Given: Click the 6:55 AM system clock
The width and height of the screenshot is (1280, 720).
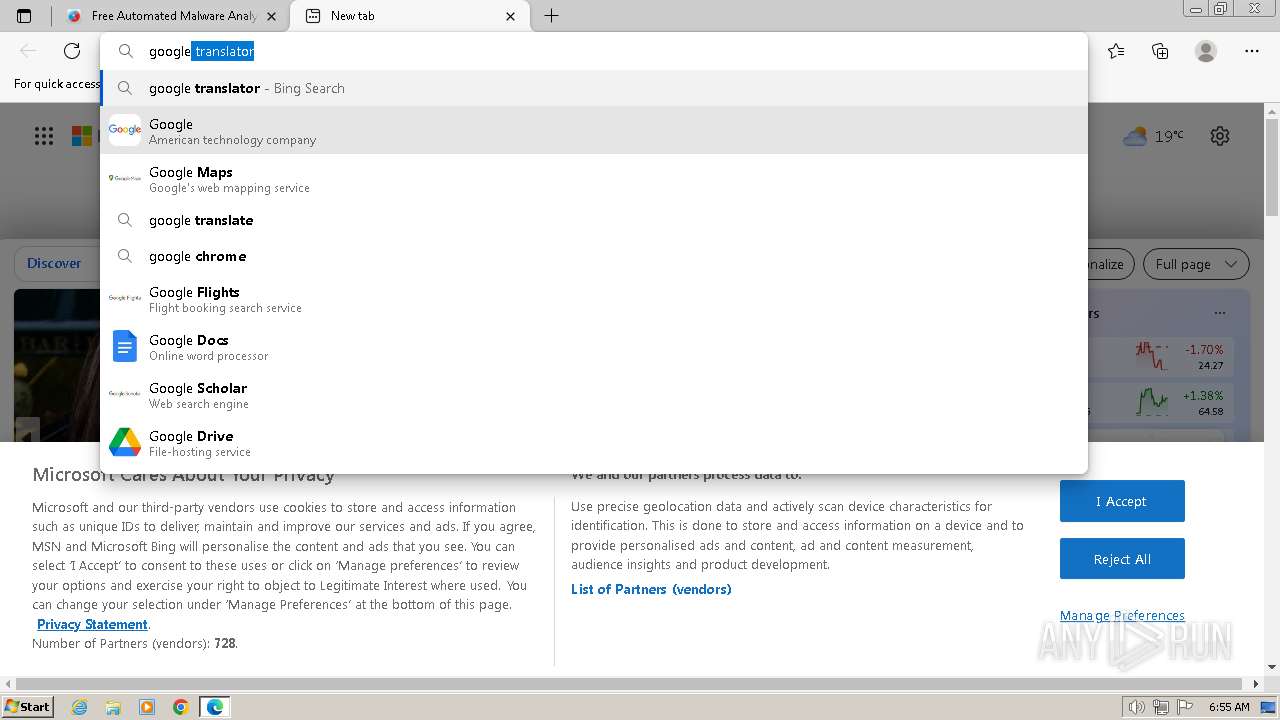Looking at the screenshot, I should click(x=1229, y=707).
